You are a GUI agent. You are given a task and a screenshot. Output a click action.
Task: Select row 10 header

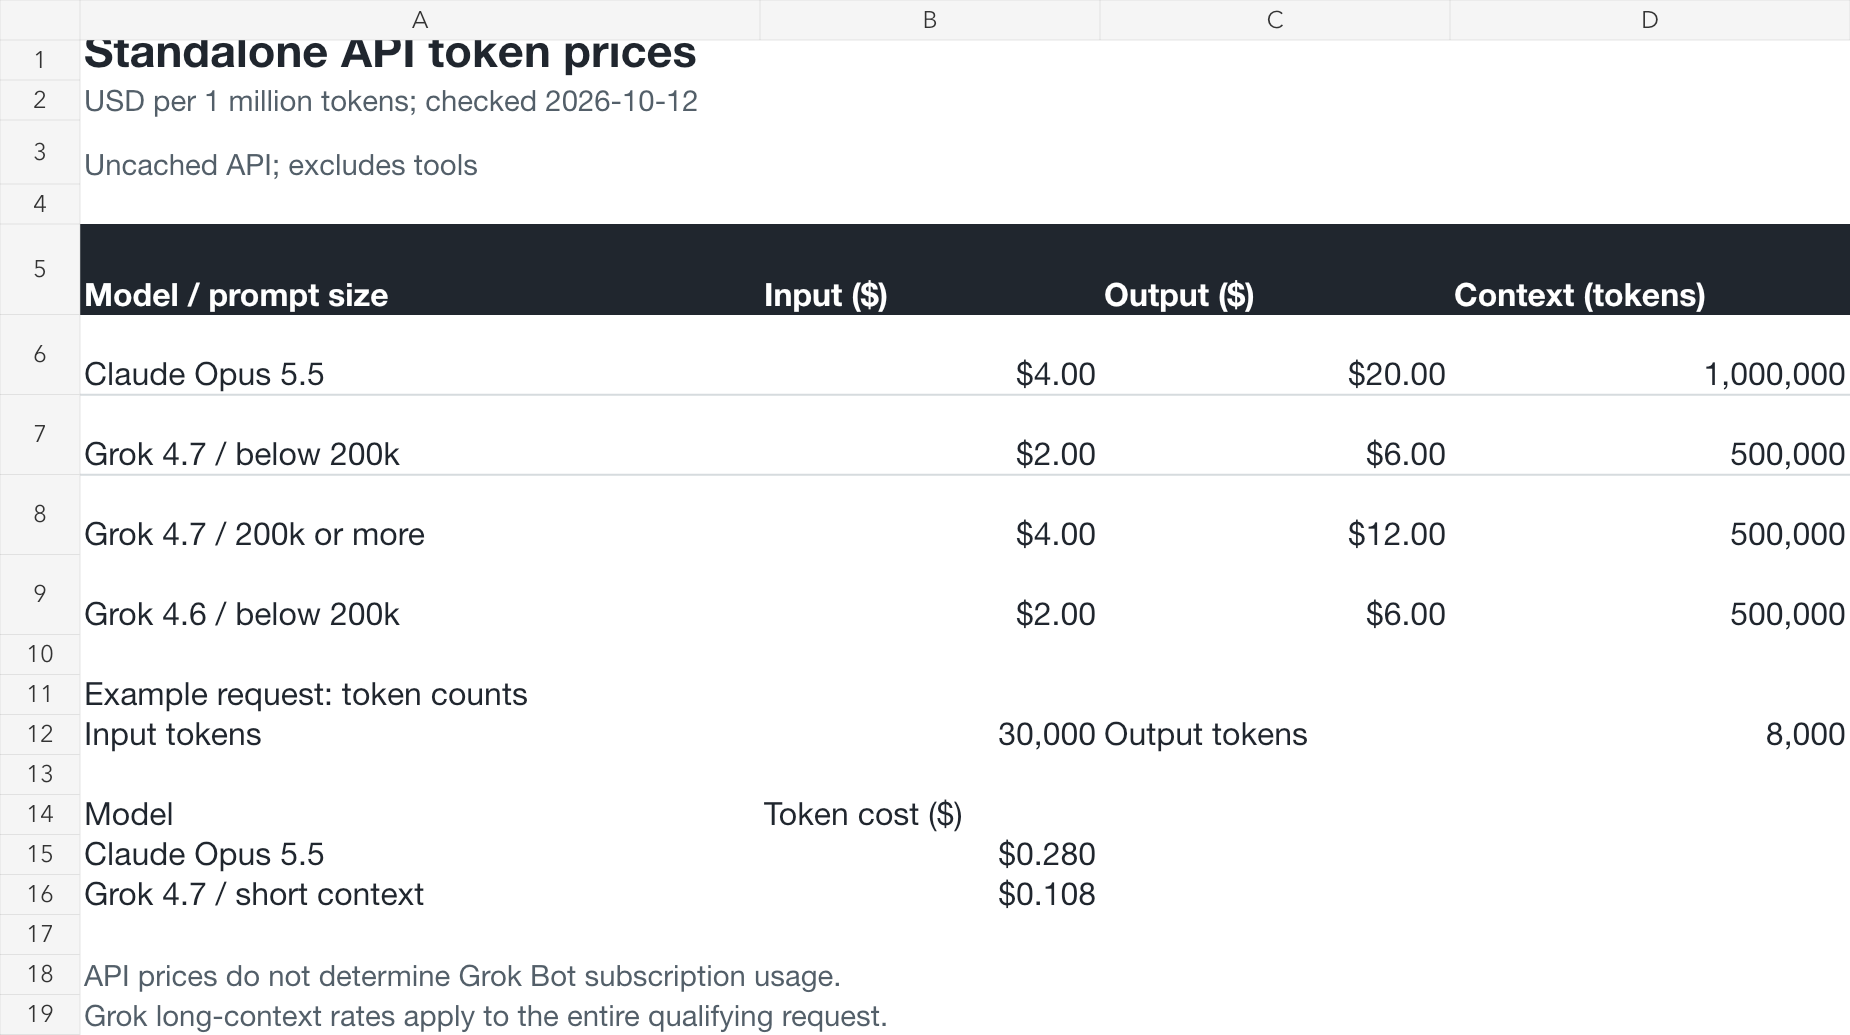click(x=40, y=654)
